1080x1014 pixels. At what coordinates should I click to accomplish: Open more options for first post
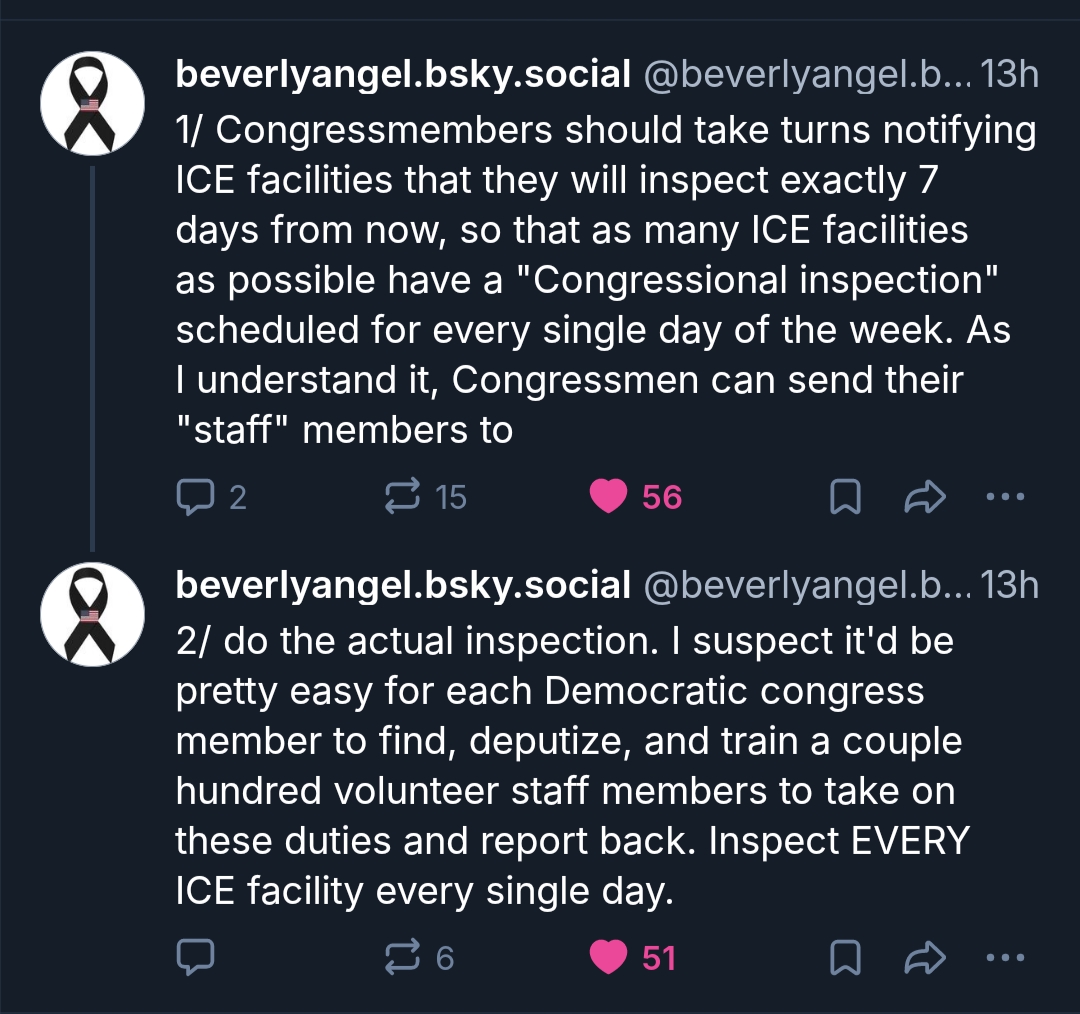point(1004,496)
